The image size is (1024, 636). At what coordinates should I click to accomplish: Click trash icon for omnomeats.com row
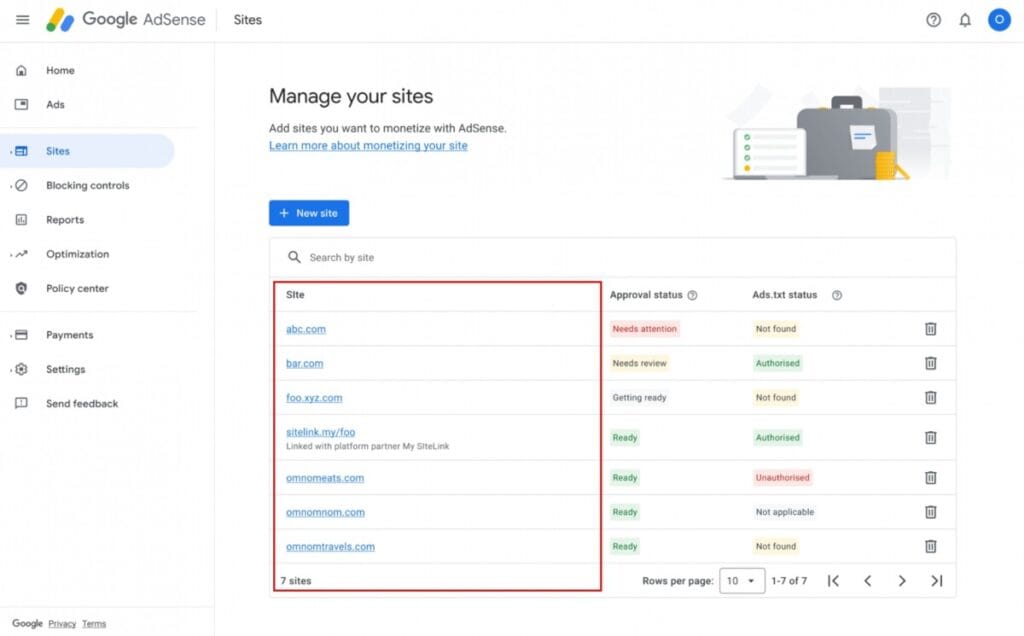pos(930,478)
